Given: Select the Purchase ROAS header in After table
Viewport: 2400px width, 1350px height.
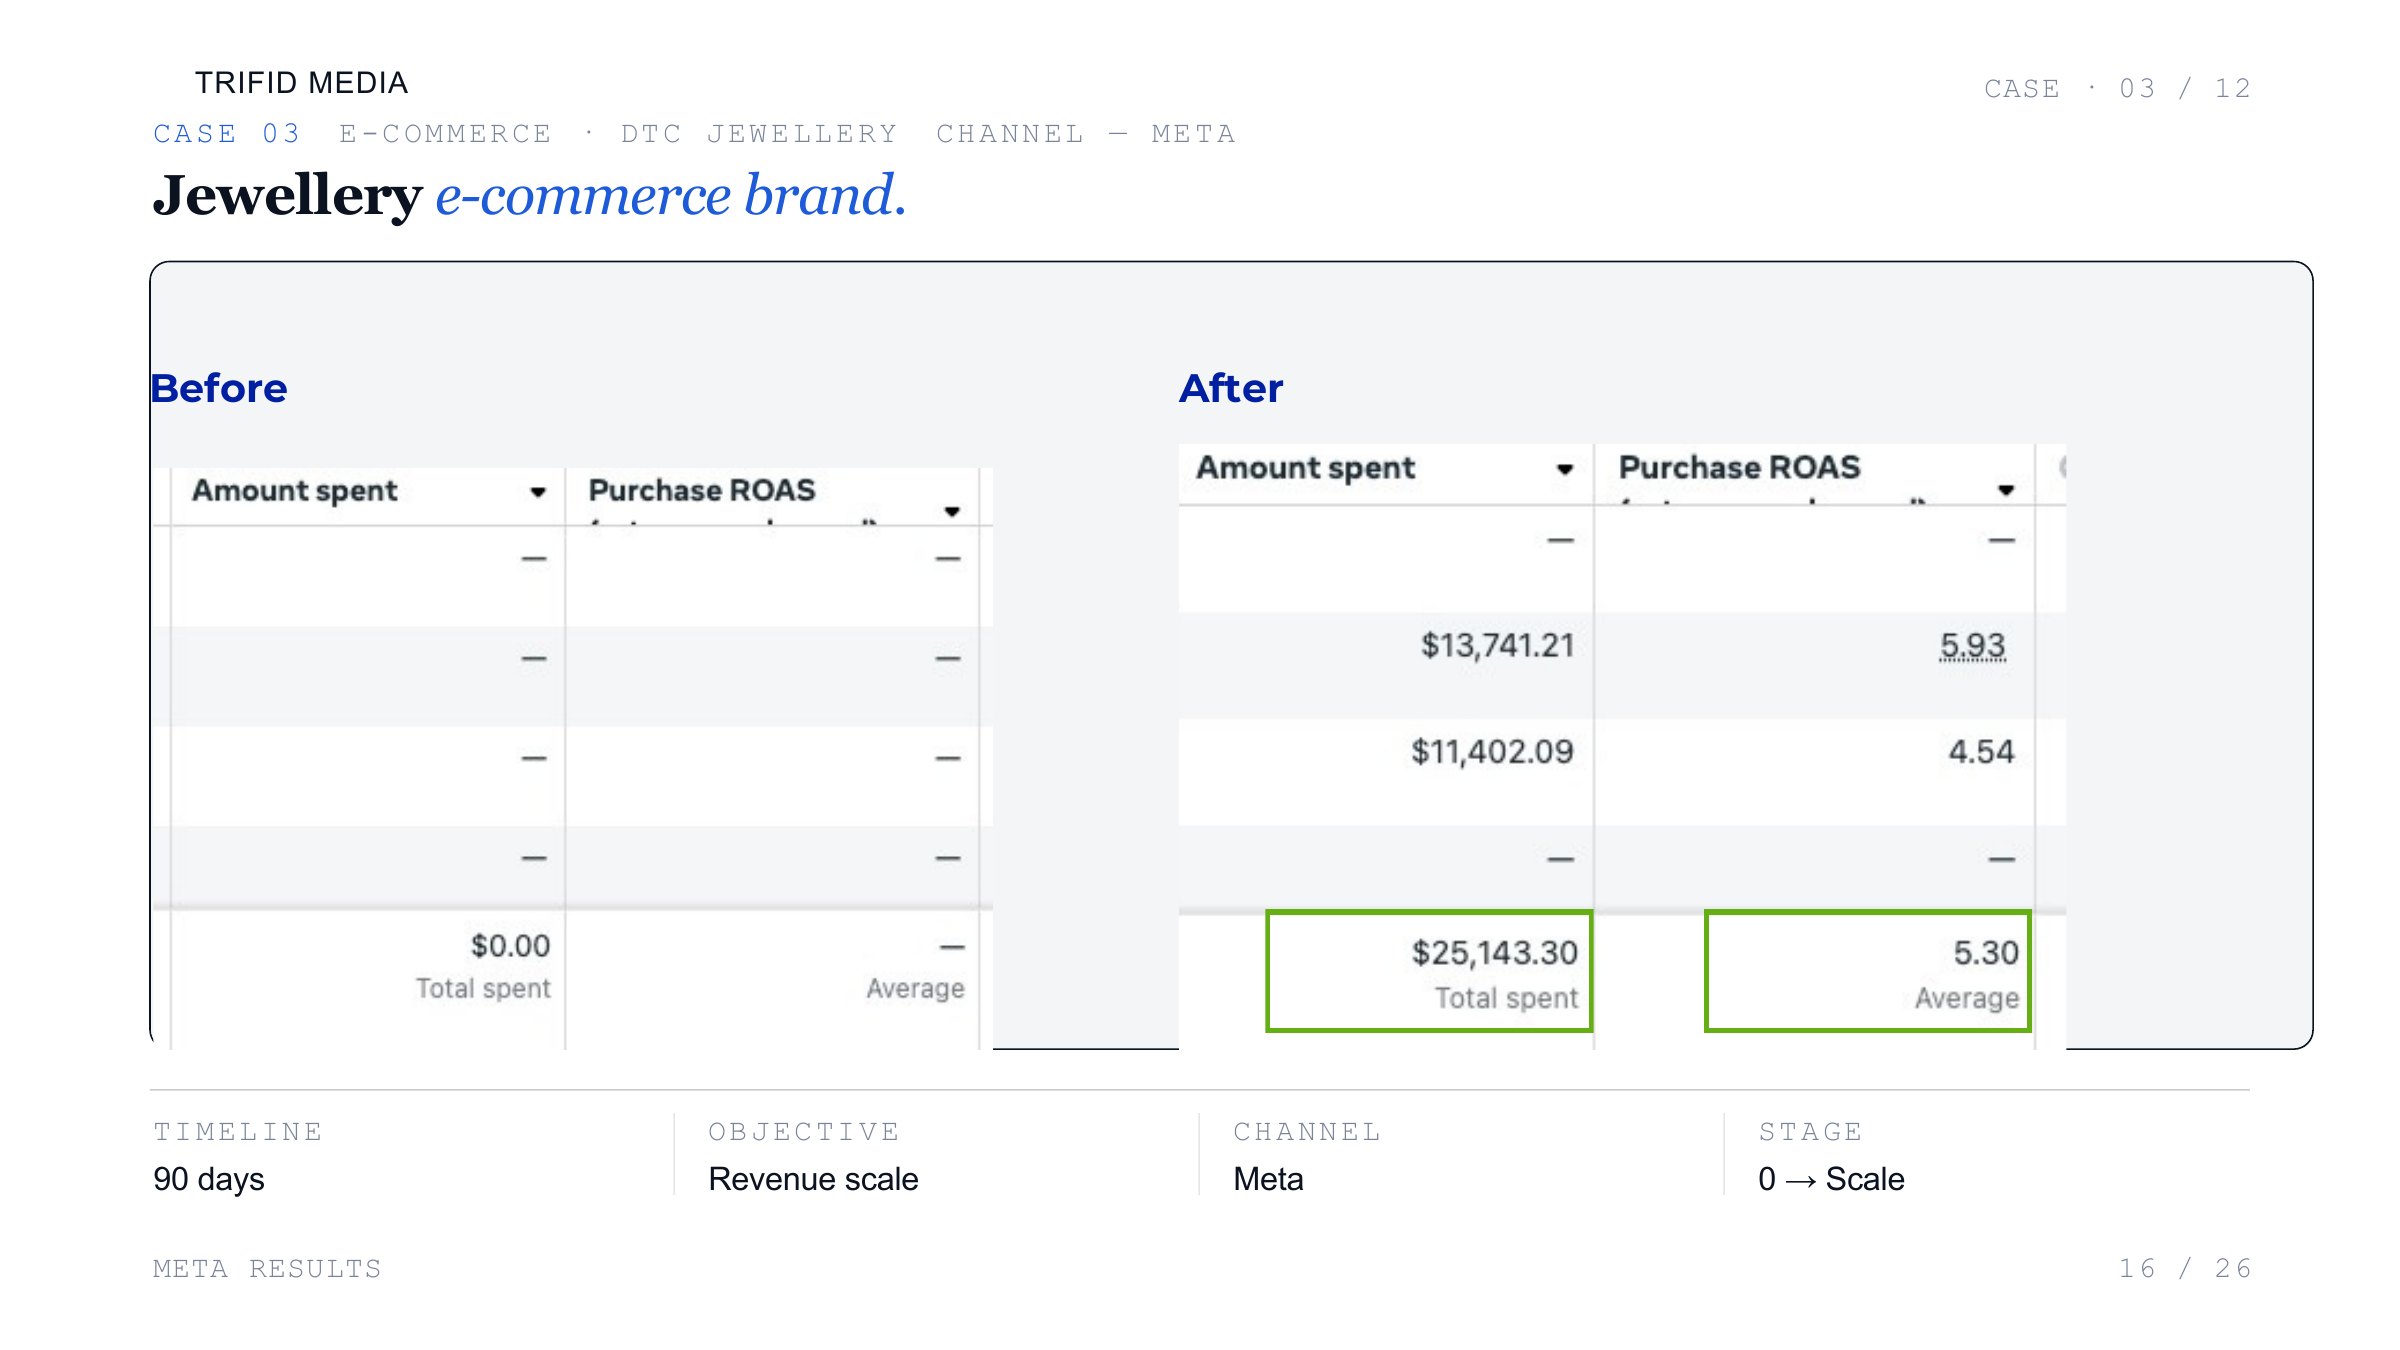Looking at the screenshot, I should 1740,467.
